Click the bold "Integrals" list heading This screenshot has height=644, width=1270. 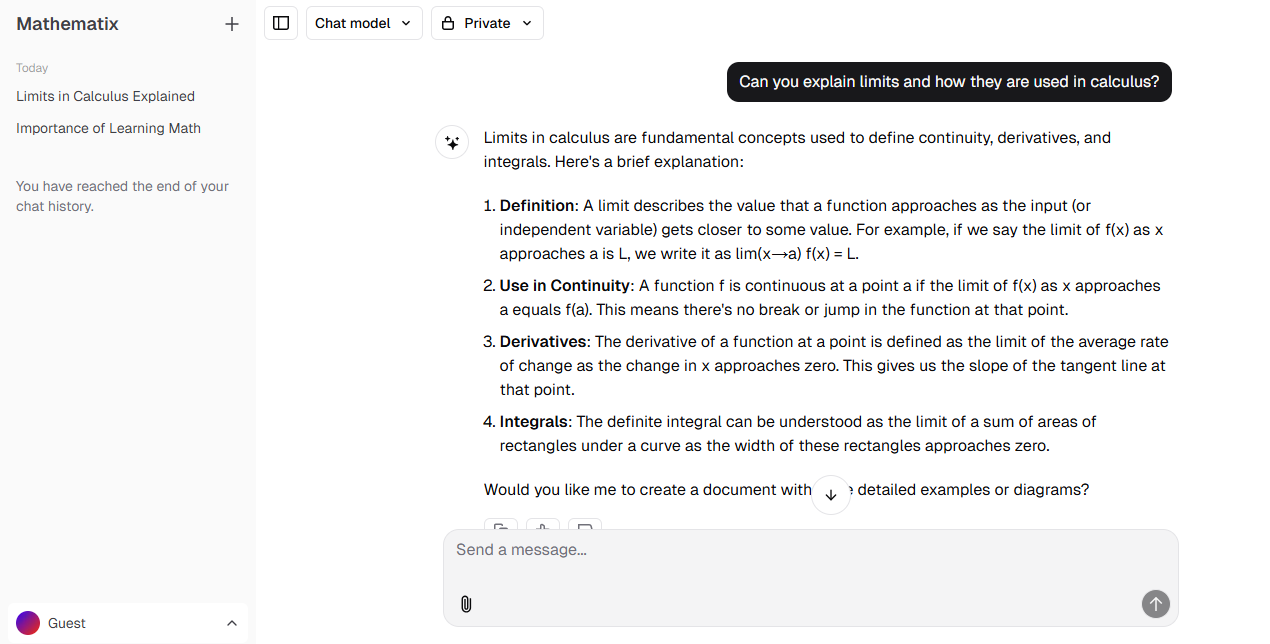(x=534, y=422)
